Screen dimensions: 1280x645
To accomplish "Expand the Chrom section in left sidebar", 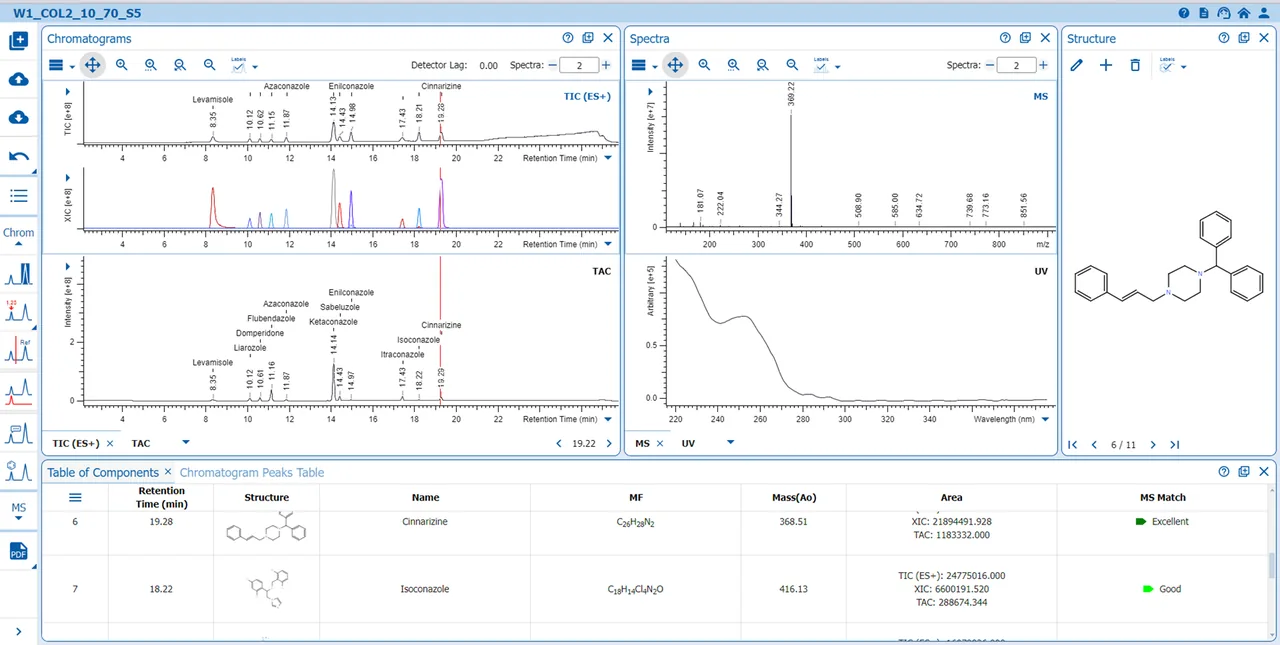I will point(18,237).
